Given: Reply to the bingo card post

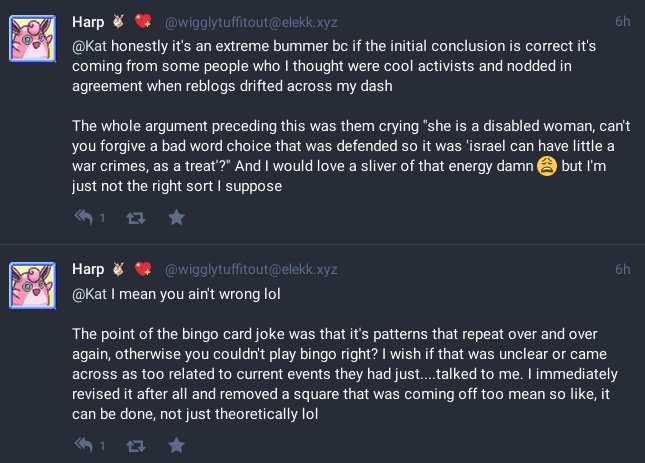Looking at the screenshot, I should (x=84, y=445).
